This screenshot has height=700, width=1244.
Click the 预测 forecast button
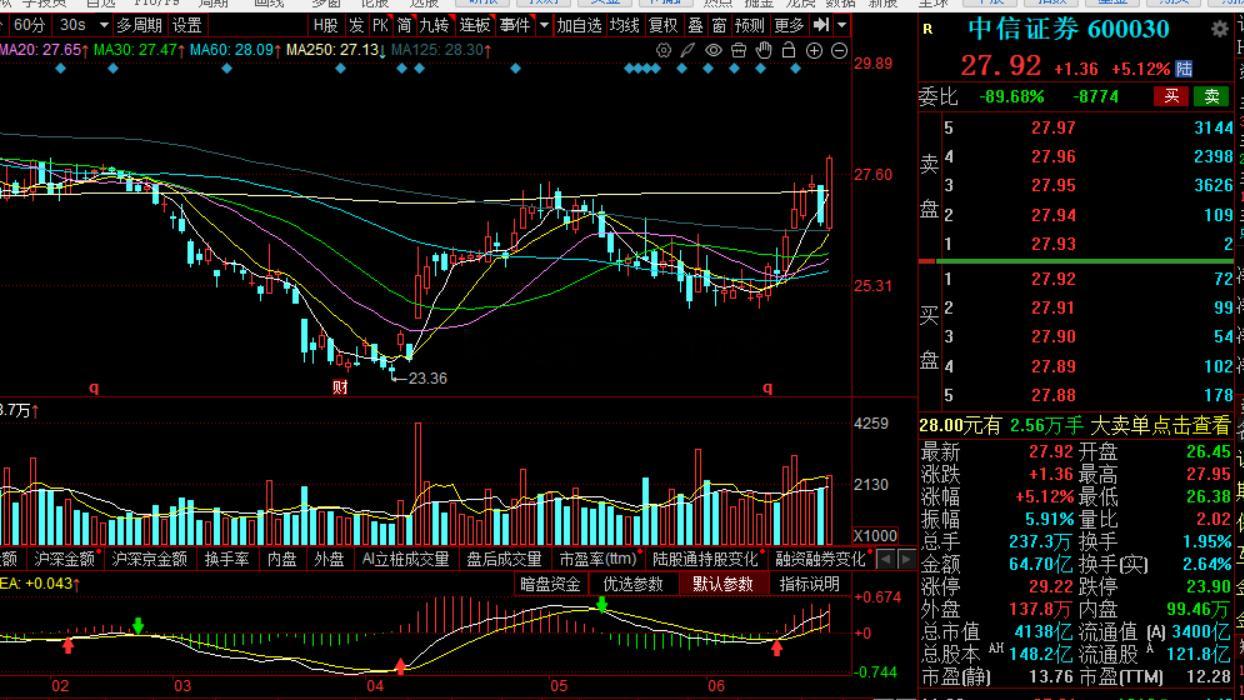point(749,25)
